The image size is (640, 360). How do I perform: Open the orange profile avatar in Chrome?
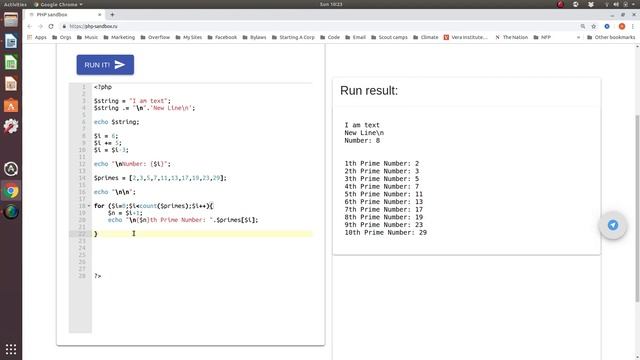(x=622, y=26)
